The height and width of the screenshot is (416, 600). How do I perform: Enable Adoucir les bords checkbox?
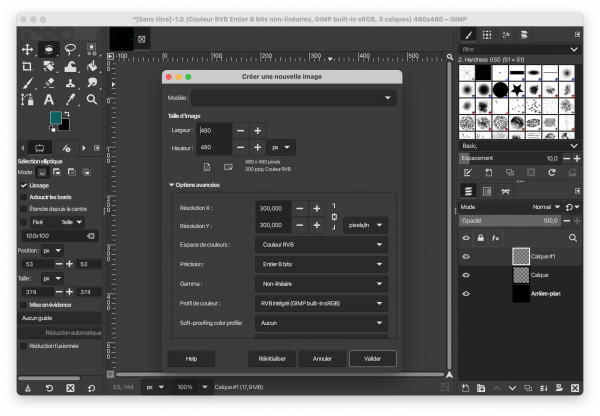(x=24, y=197)
